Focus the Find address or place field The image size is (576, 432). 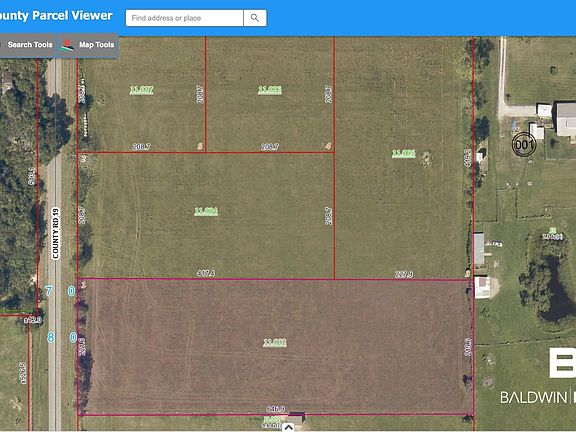click(x=184, y=18)
